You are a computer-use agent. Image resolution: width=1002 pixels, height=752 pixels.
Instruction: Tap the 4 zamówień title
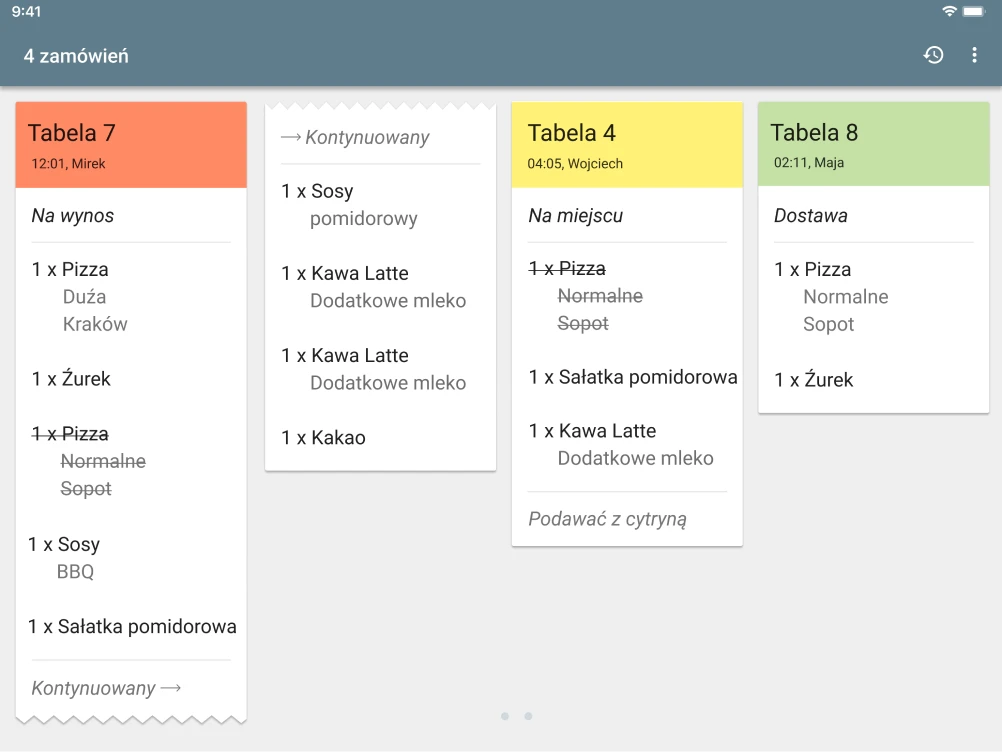coord(76,56)
